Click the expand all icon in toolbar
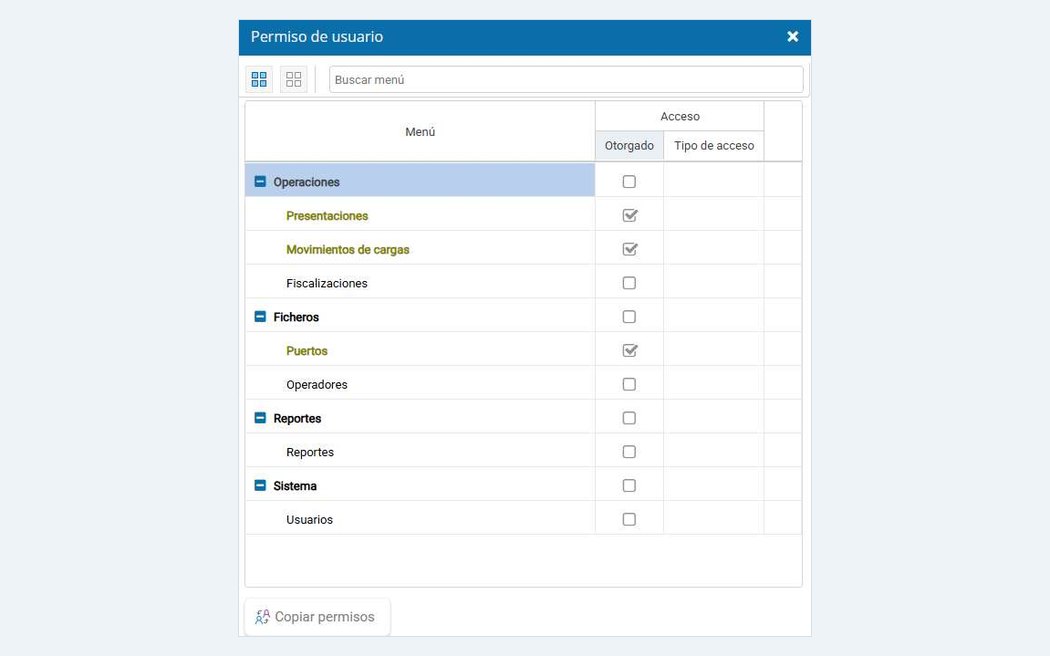Image resolution: width=1050 pixels, height=656 pixels. (x=259, y=80)
